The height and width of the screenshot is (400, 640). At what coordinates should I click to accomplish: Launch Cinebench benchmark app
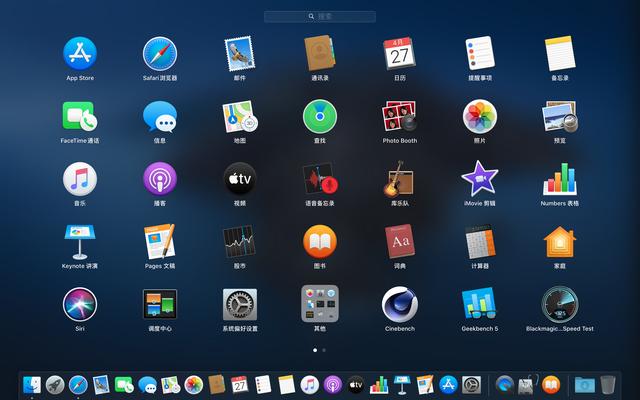point(400,304)
